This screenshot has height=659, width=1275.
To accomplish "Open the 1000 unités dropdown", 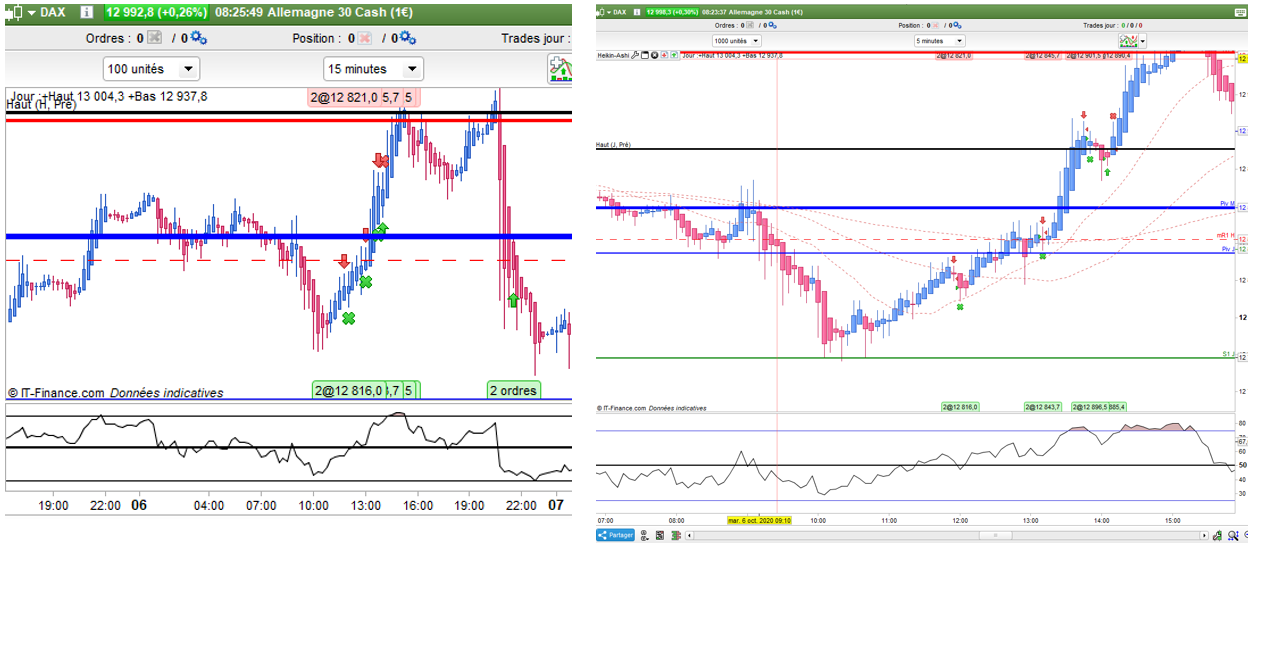I will pos(737,41).
